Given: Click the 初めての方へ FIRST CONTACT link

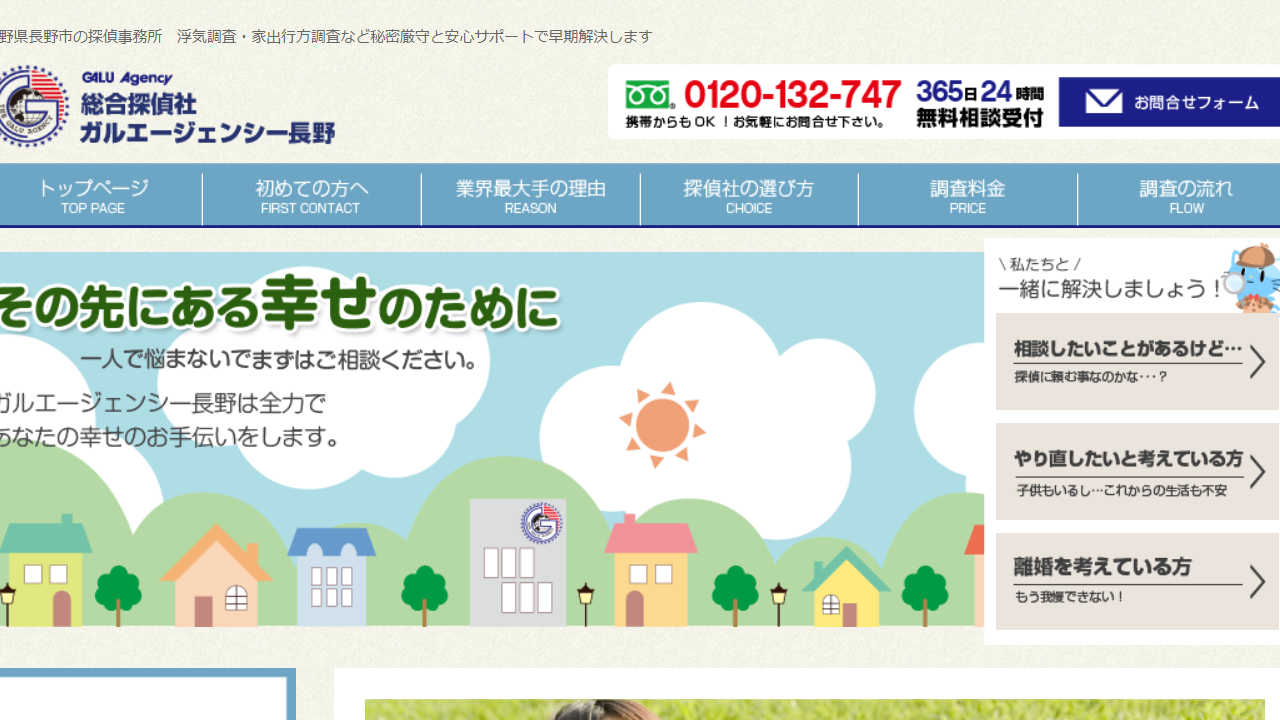Looking at the screenshot, I should point(311,196).
